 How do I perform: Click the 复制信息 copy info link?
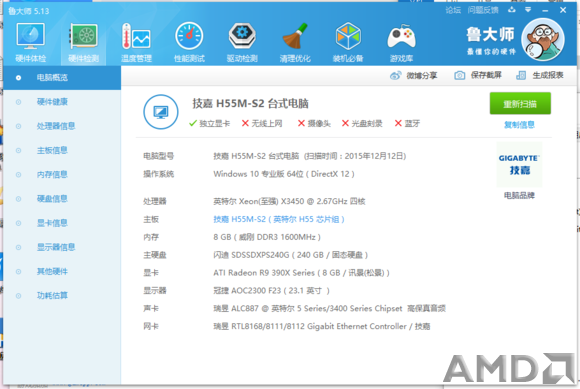519,125
